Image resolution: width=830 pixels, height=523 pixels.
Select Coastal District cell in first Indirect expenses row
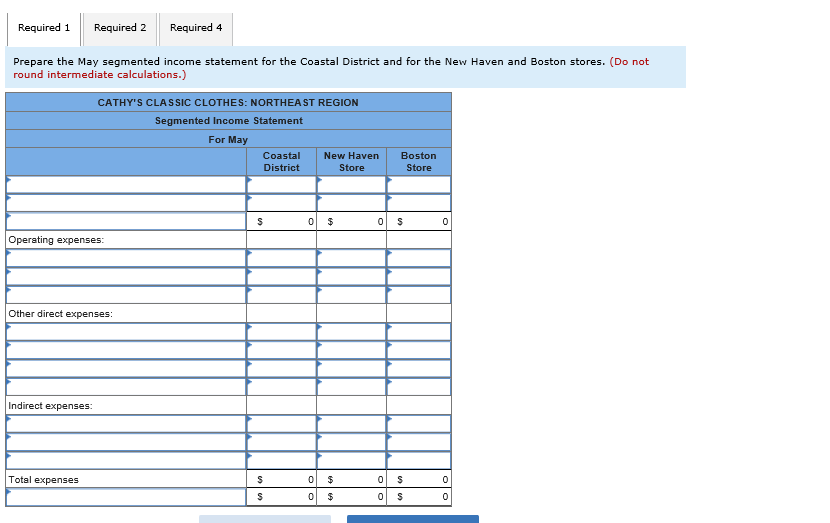click(x=282, y=424)
